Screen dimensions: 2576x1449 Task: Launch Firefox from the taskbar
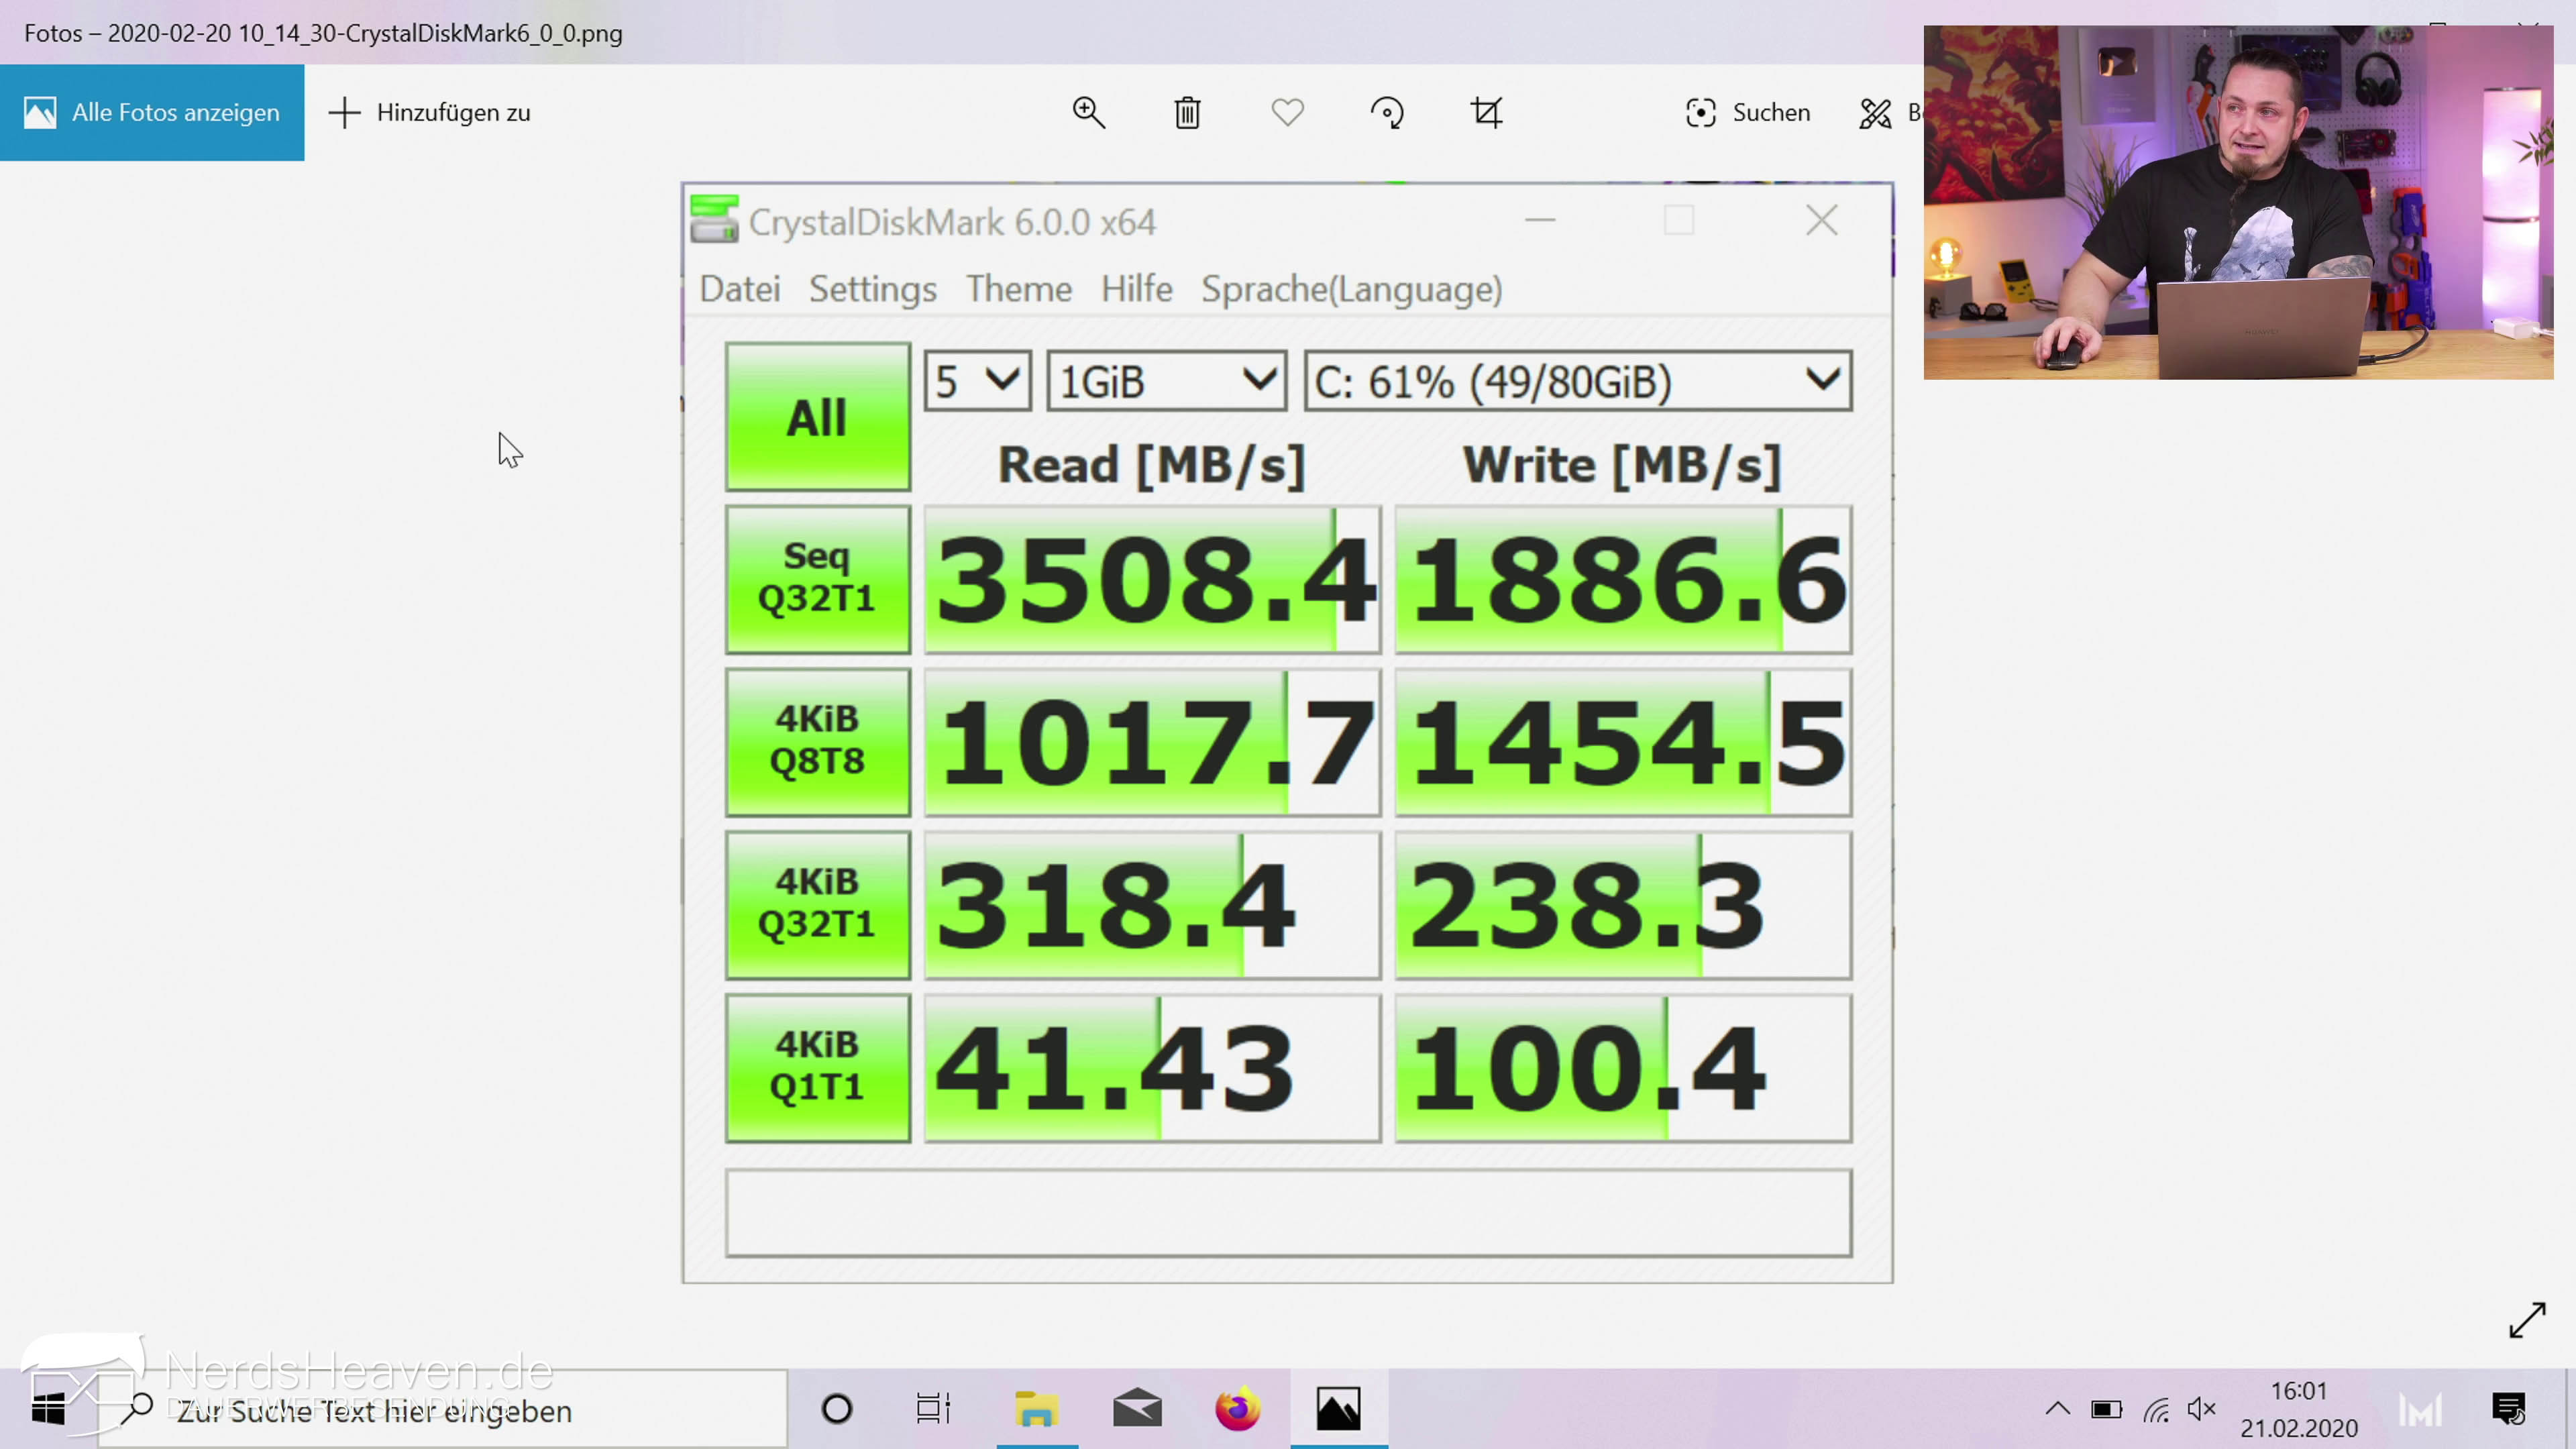1237,1409
